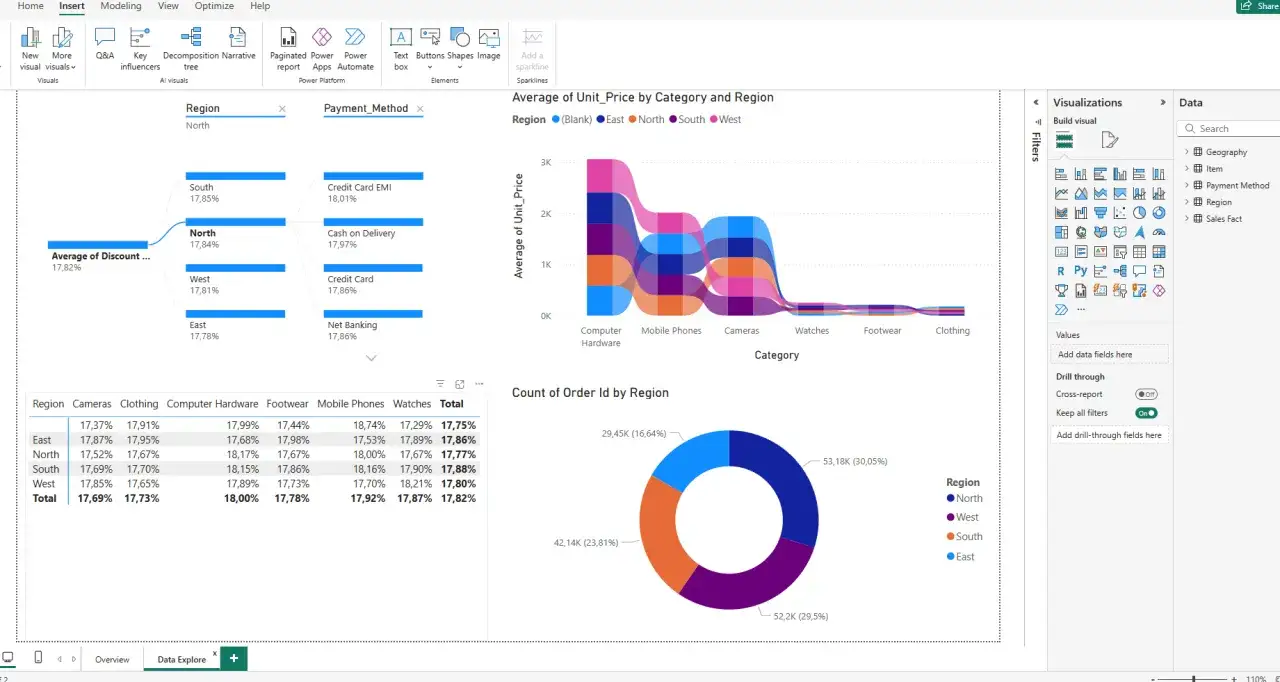Click the South swatch in donut legend
The height and width of the screenshot is (682, 1280).
pos(950,537)
